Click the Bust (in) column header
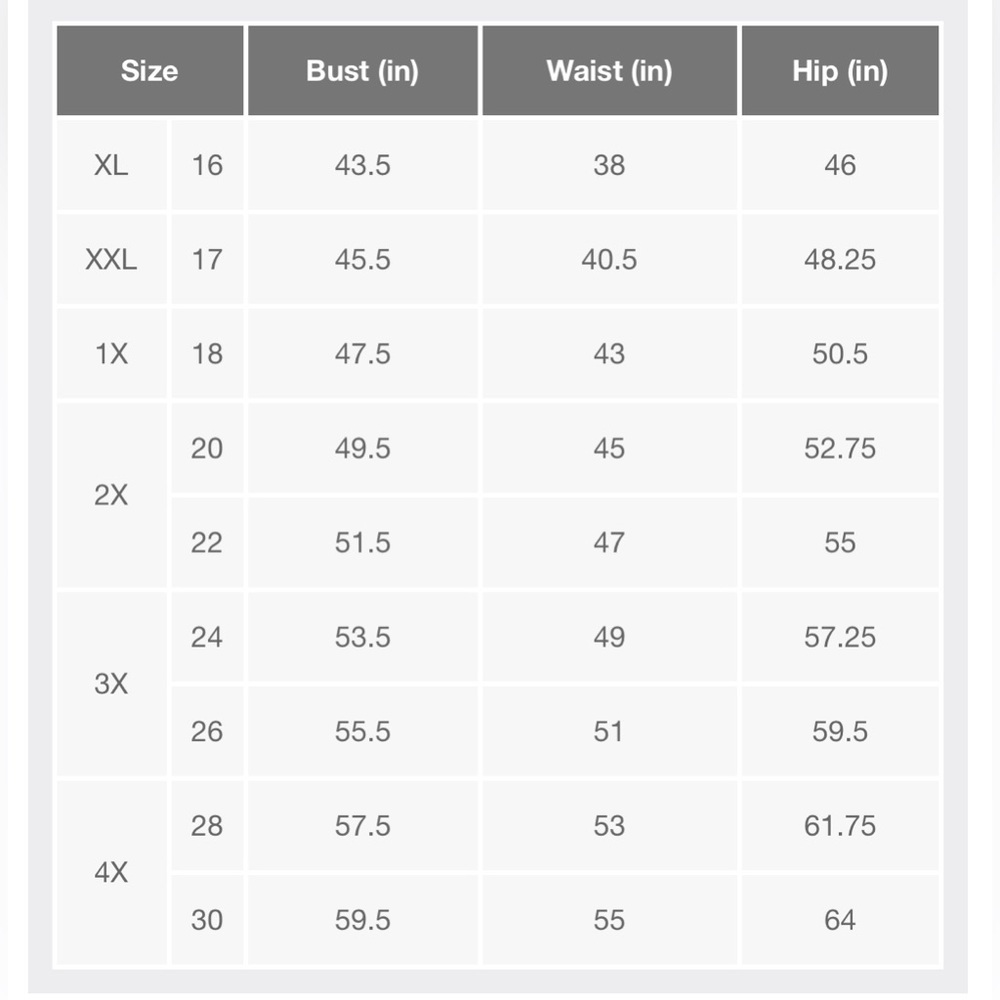1000x1000 pixels. click(x=363, y=71)
